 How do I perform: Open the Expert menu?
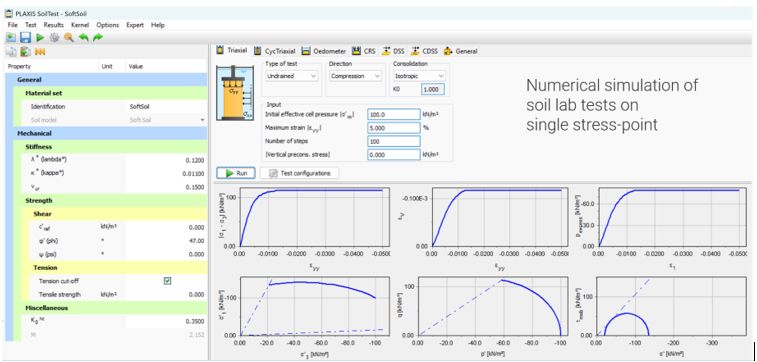click(135, 25)
